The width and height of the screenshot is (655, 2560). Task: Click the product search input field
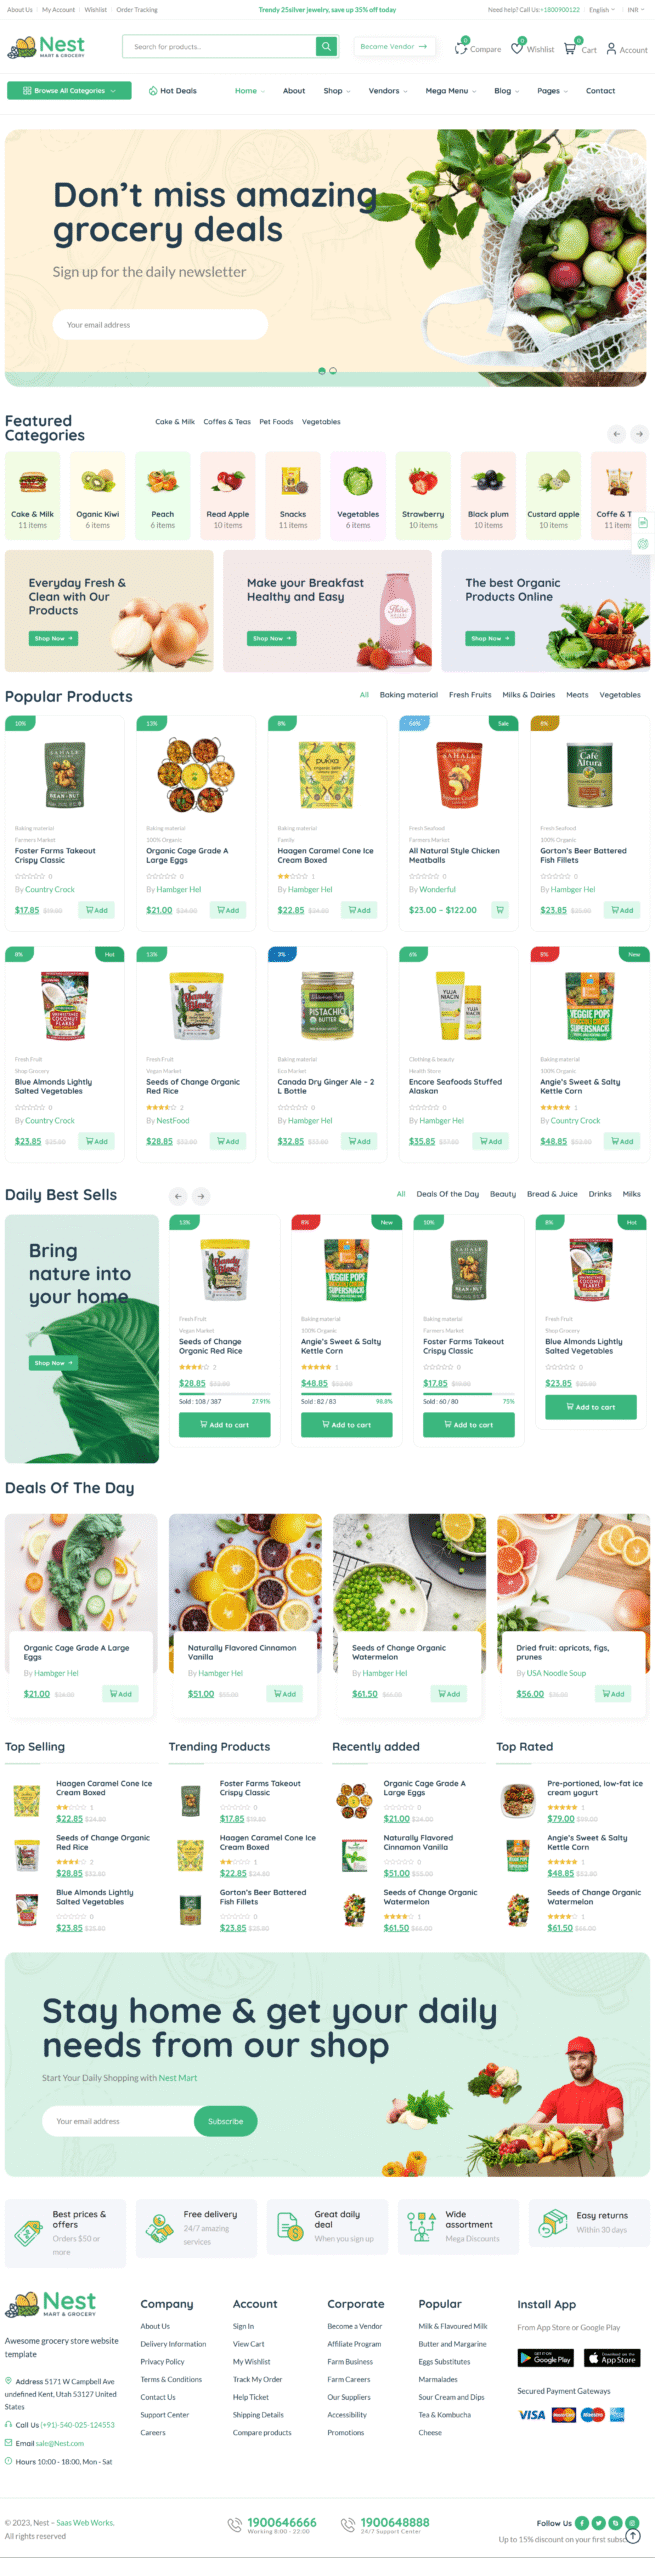[218, 46]
